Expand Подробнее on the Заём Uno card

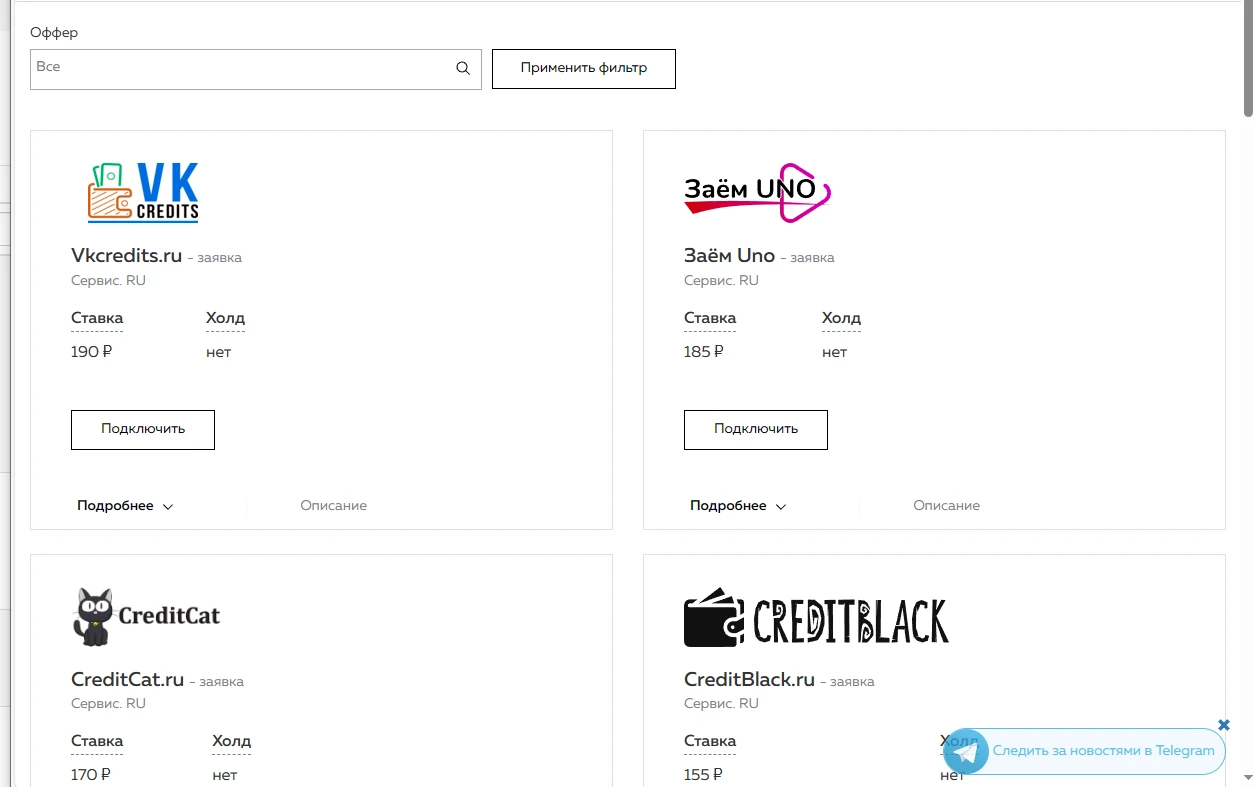click(x=738, y=506)
